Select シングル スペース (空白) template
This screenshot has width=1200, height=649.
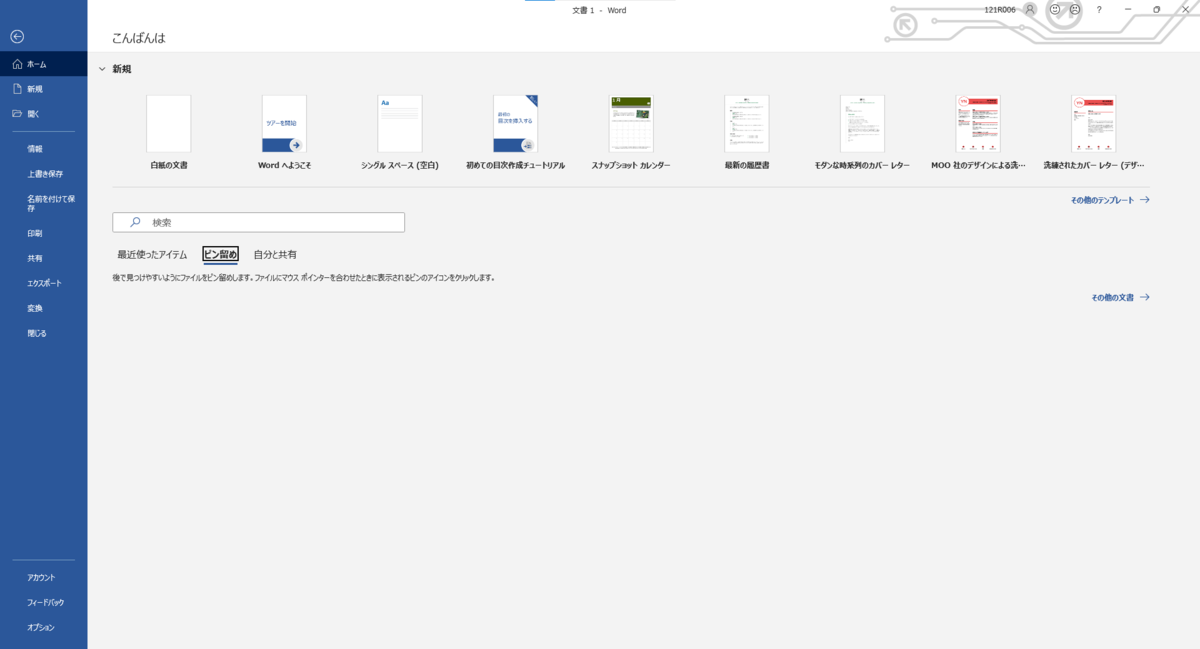click(400, 132)
